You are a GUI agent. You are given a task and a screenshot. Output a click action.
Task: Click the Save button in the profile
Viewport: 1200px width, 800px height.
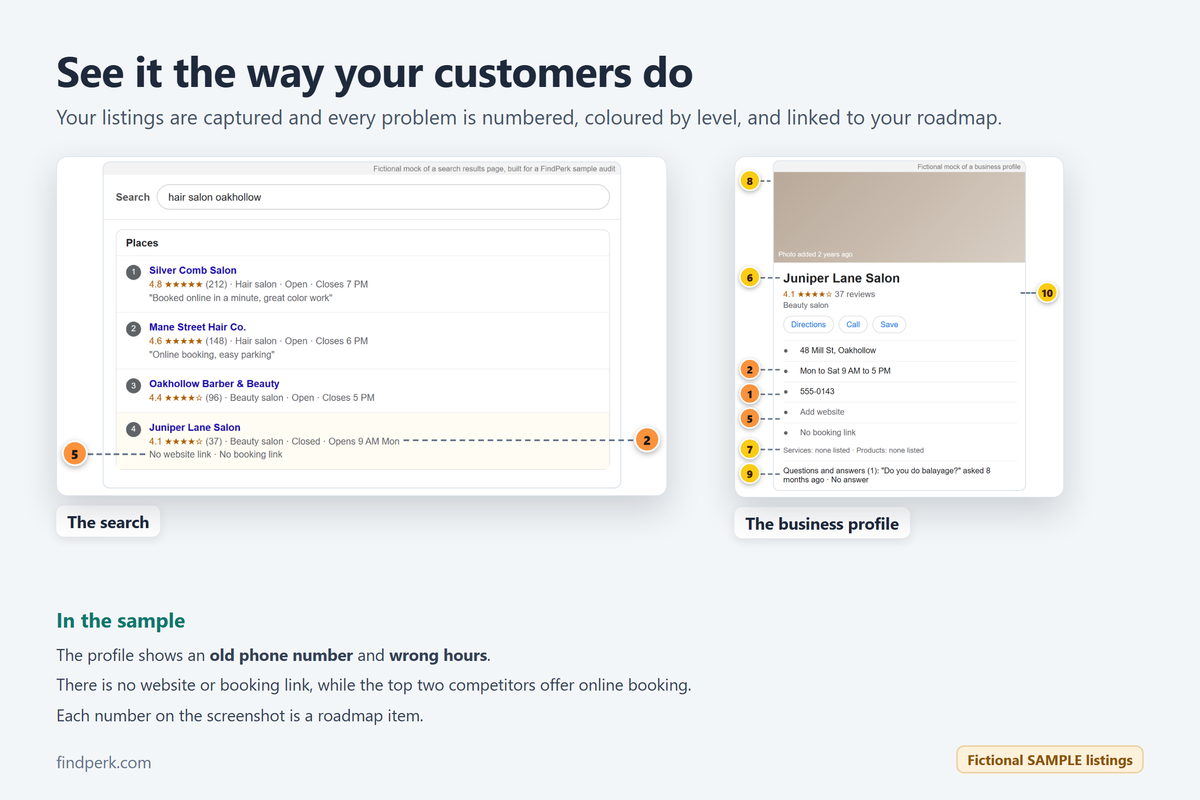click(x=889, y=325)
